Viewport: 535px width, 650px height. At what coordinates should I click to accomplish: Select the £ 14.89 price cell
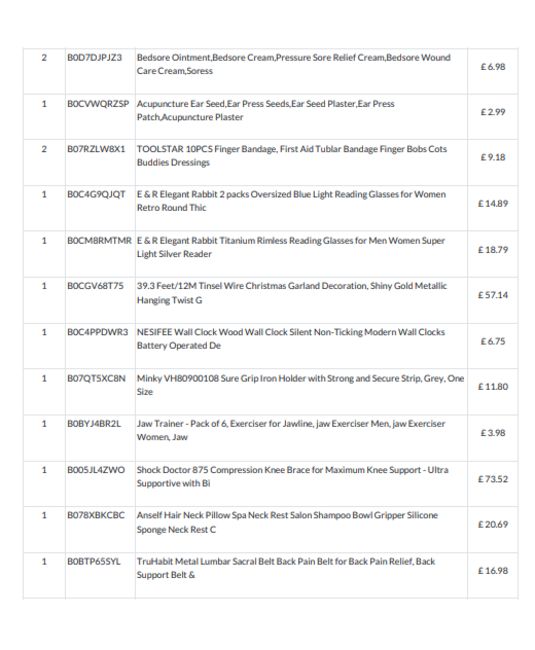(x=493, y=204)
